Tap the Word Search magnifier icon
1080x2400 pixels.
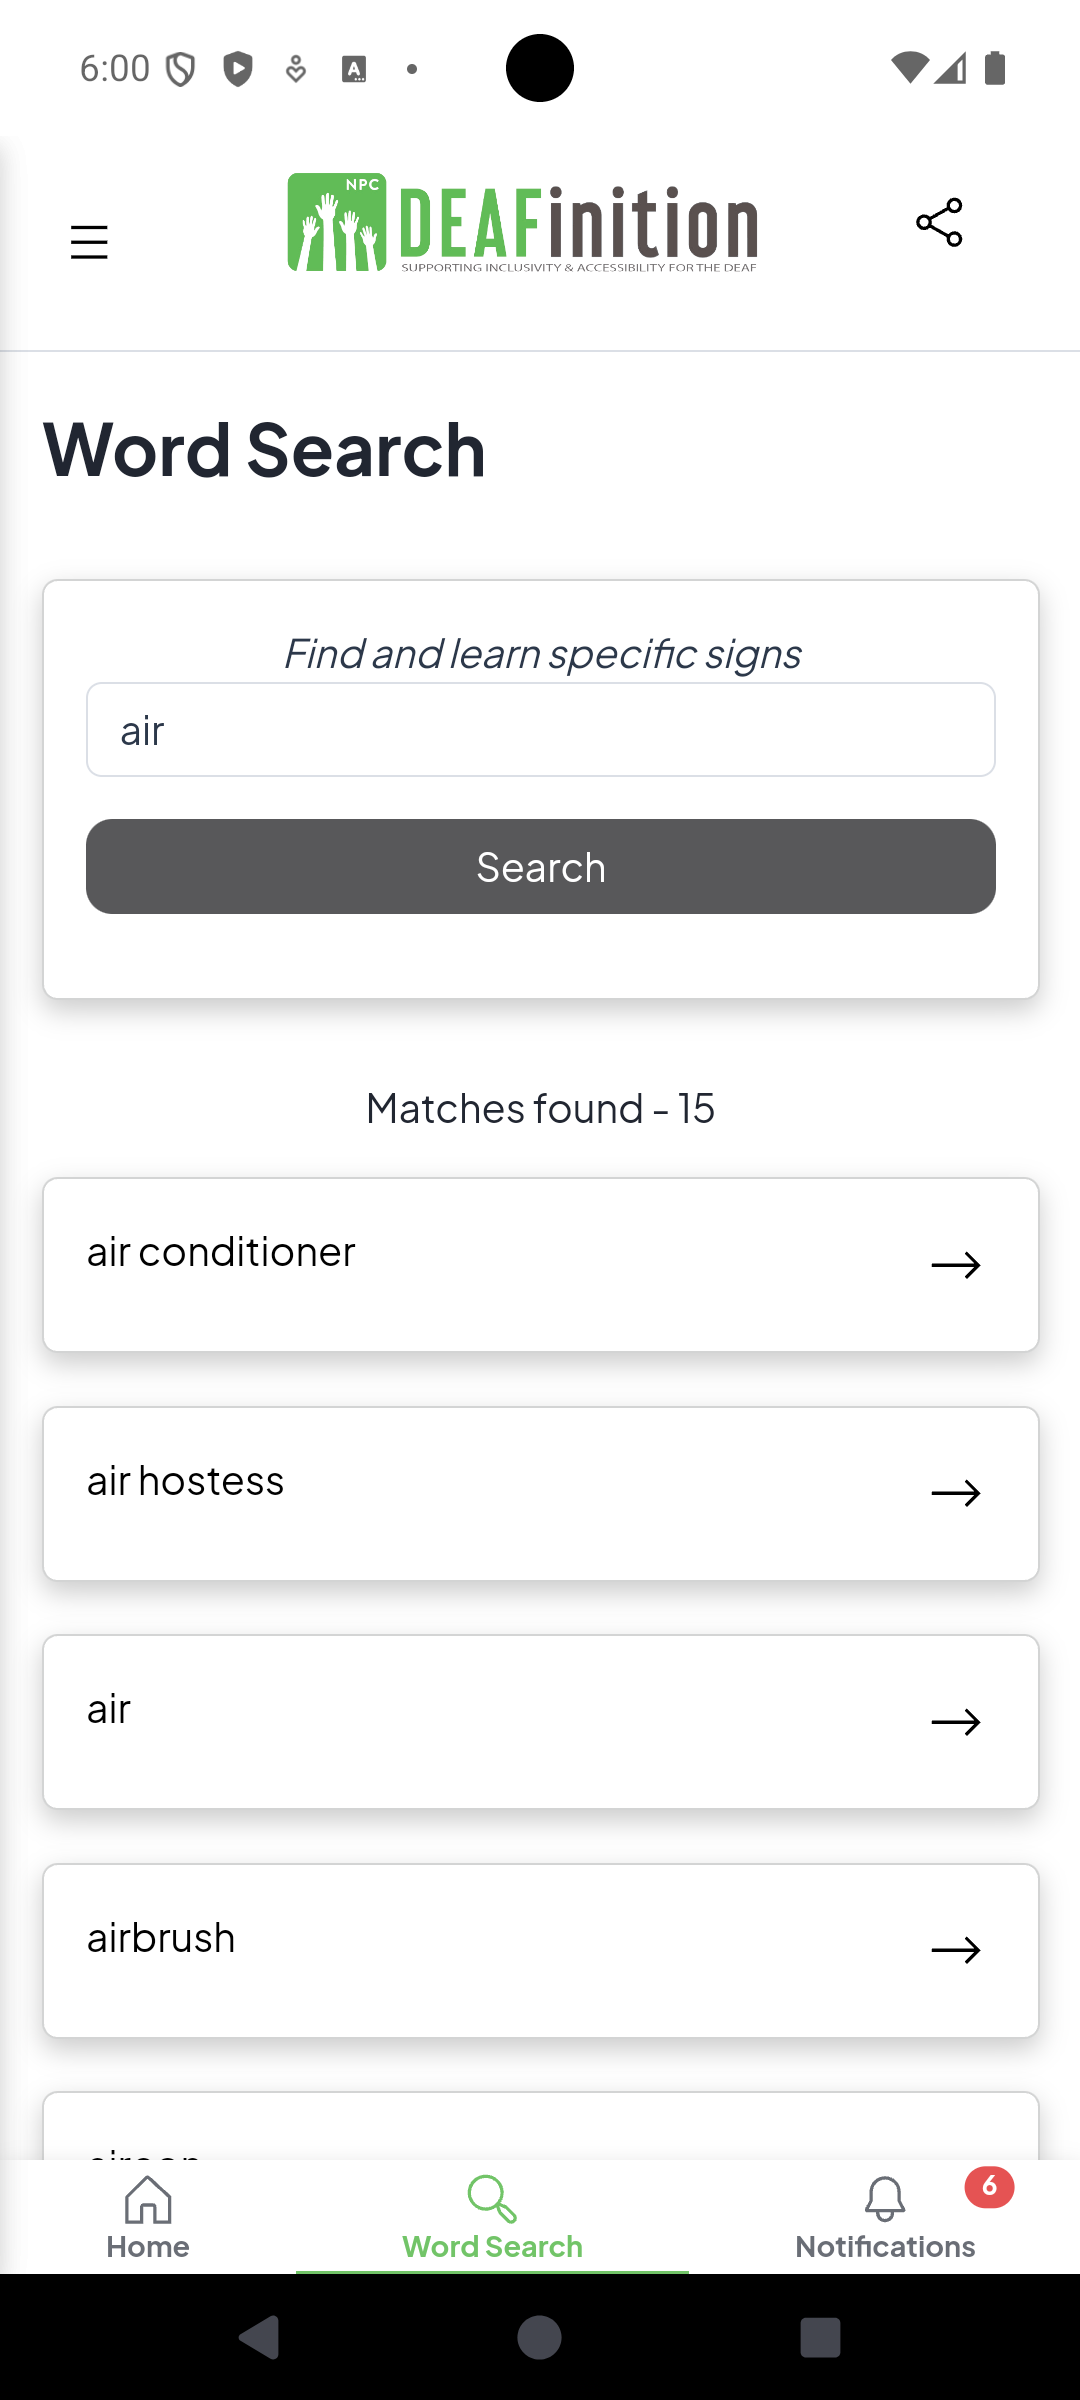click(492, 2198)
